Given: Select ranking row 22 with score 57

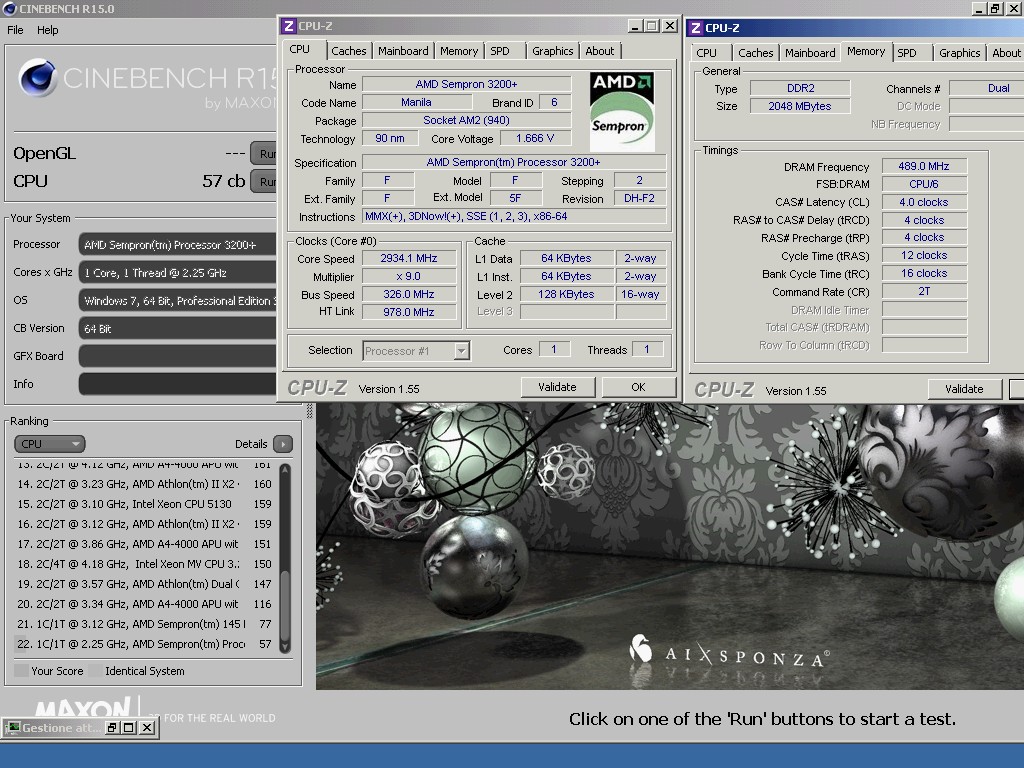Looking at the screenshot, I should click(x=144, y=644).
